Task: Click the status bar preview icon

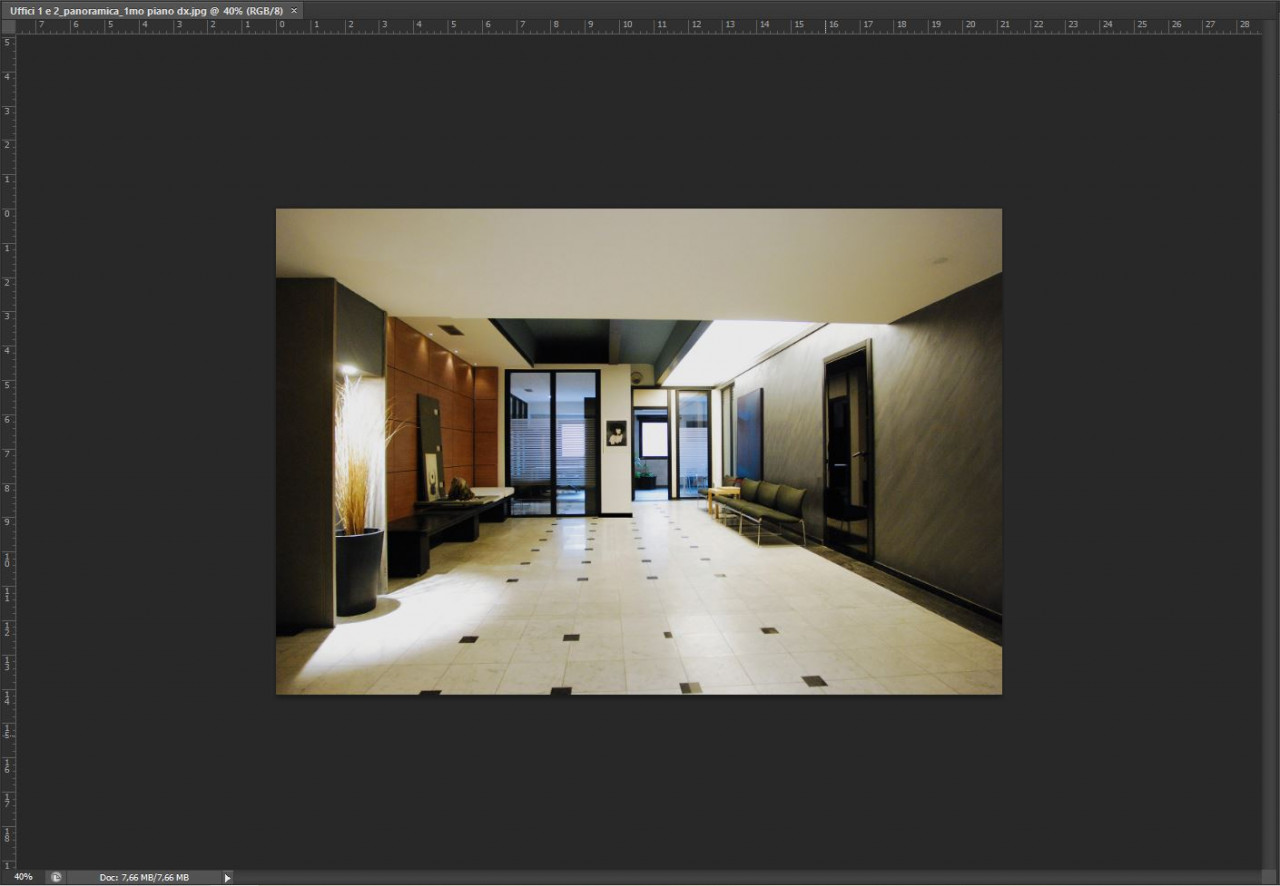Action: 56,877
